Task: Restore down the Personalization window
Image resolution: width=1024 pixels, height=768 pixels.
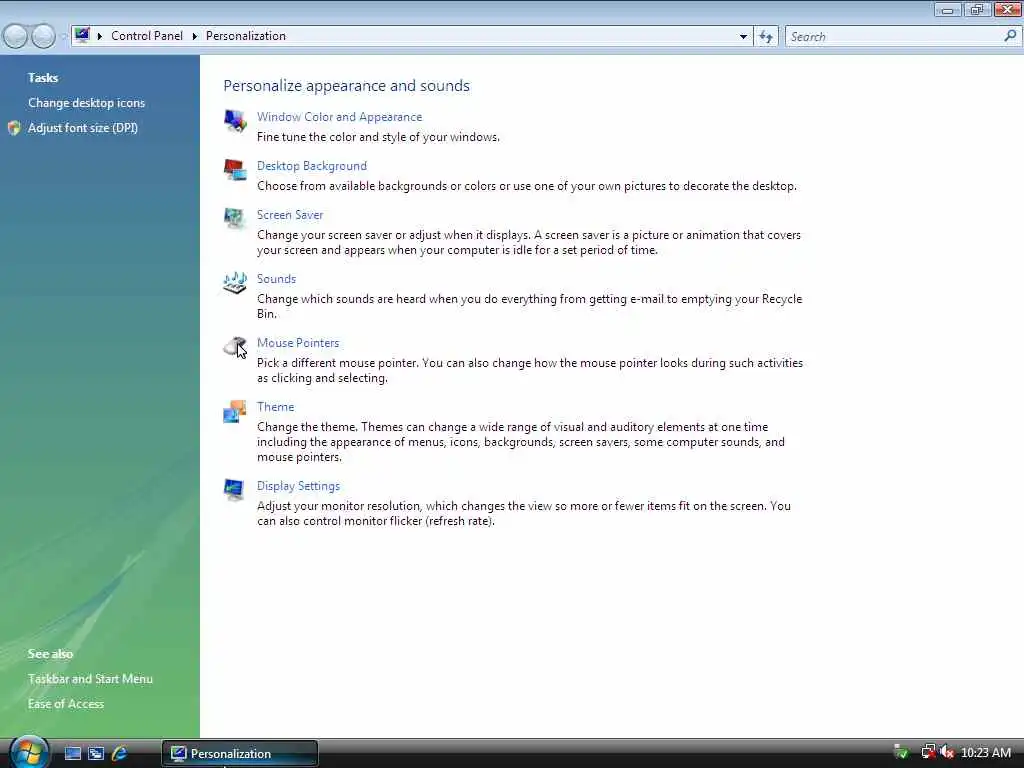Action: tap(977, 9)
